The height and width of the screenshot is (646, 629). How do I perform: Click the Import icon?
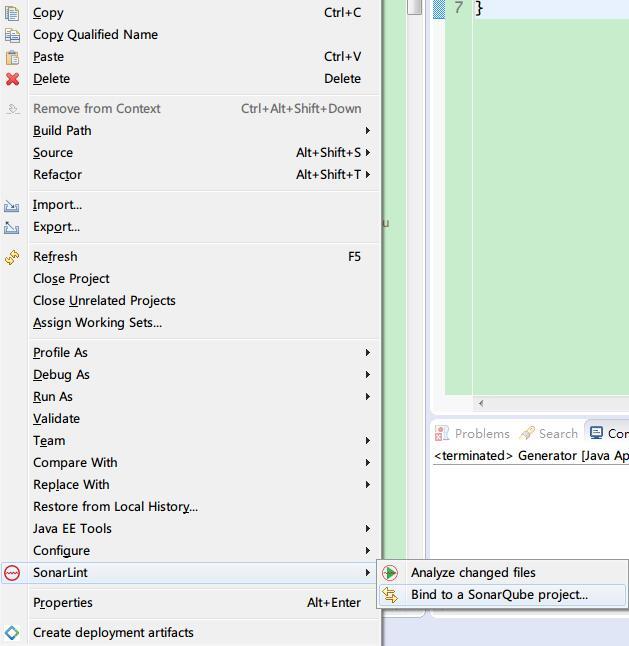point(12,205)
